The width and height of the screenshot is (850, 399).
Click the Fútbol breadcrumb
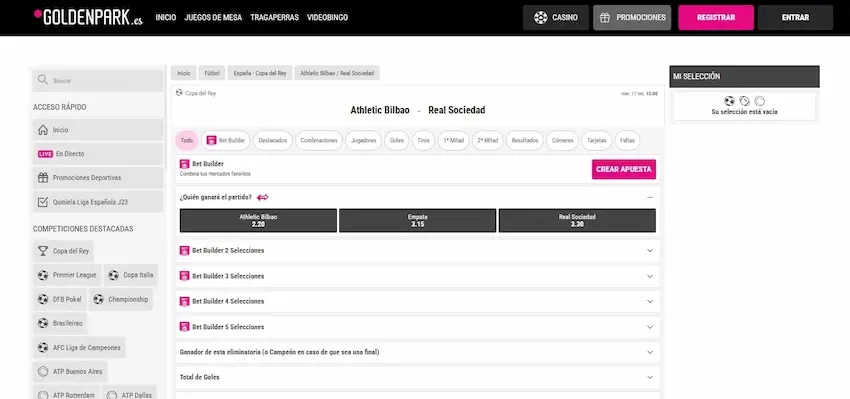(x=212, y=73)
